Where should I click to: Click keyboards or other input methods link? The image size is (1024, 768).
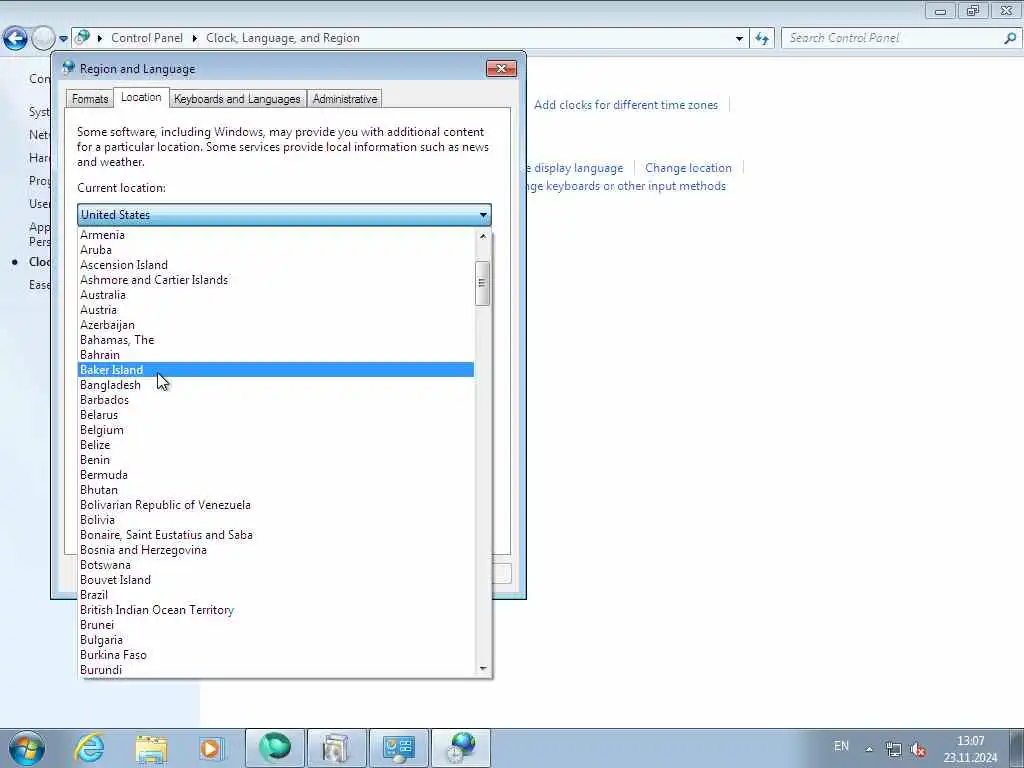coord(627,186)
